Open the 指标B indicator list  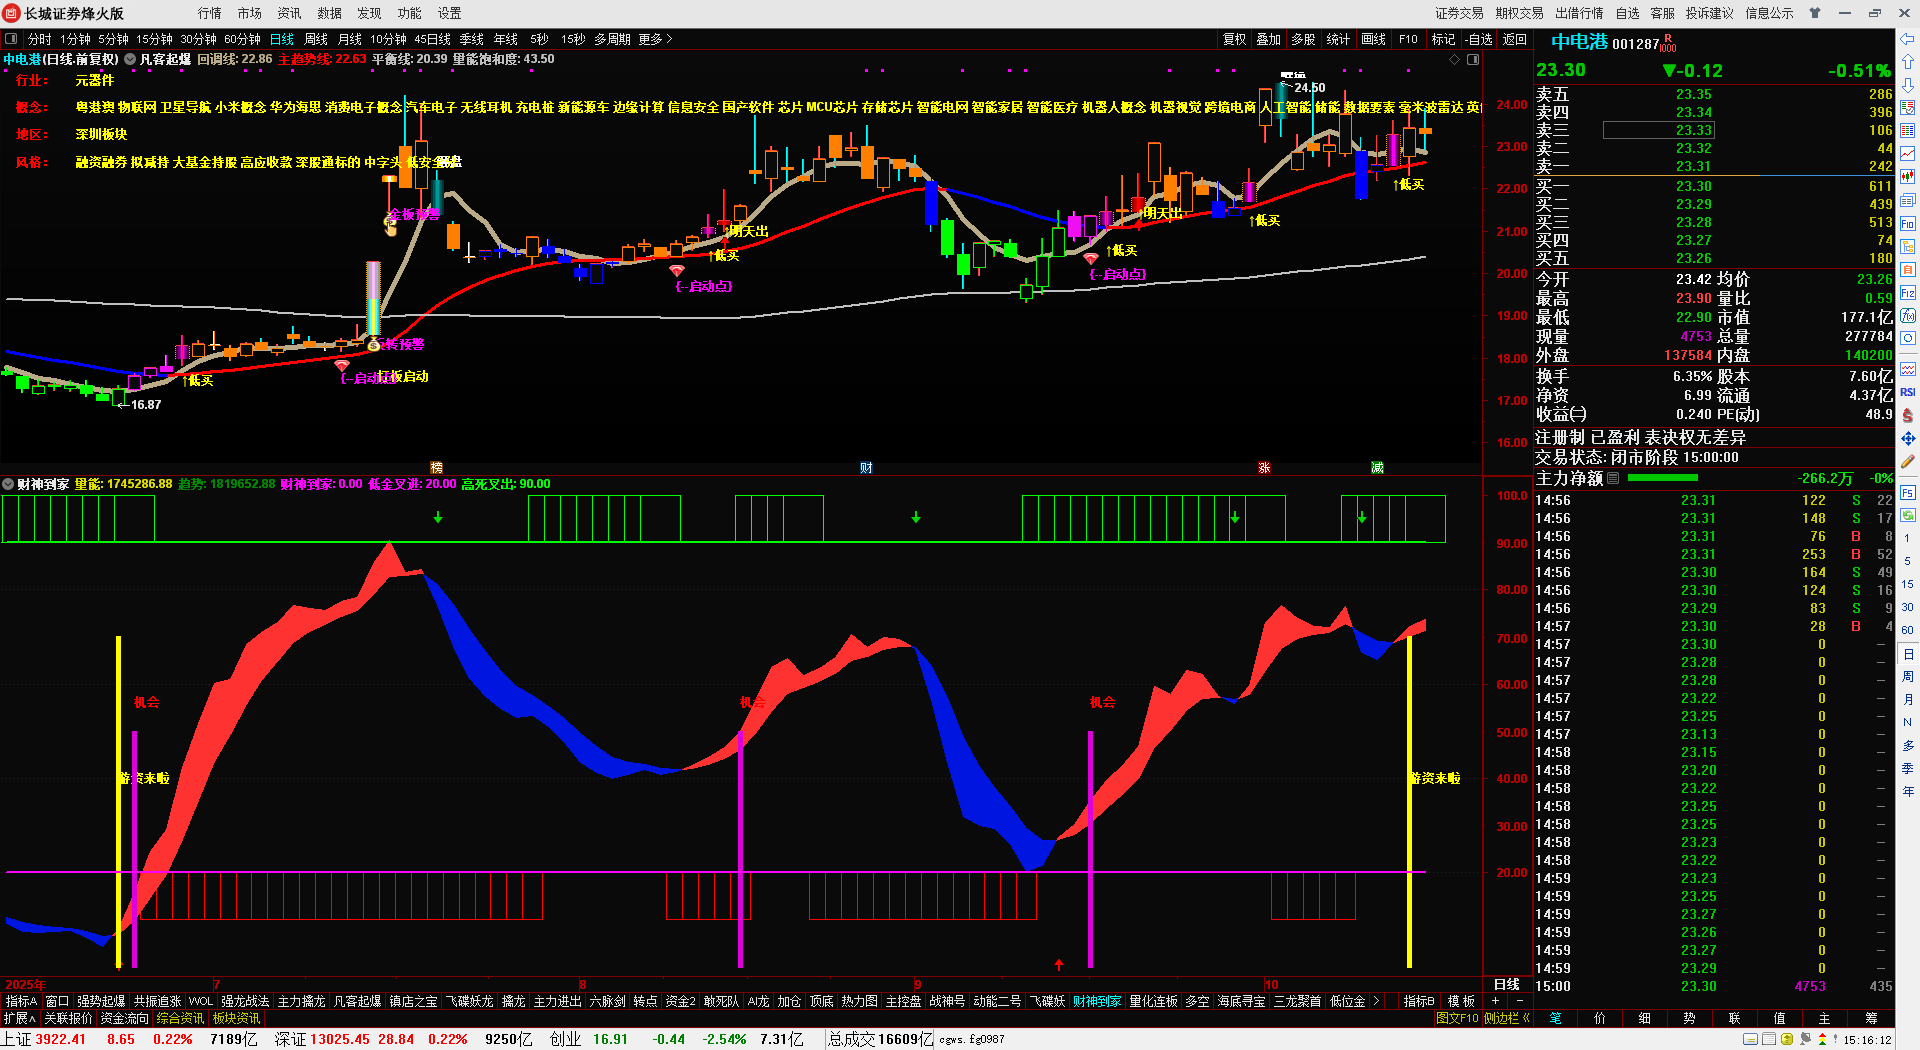[1418, 1001]
